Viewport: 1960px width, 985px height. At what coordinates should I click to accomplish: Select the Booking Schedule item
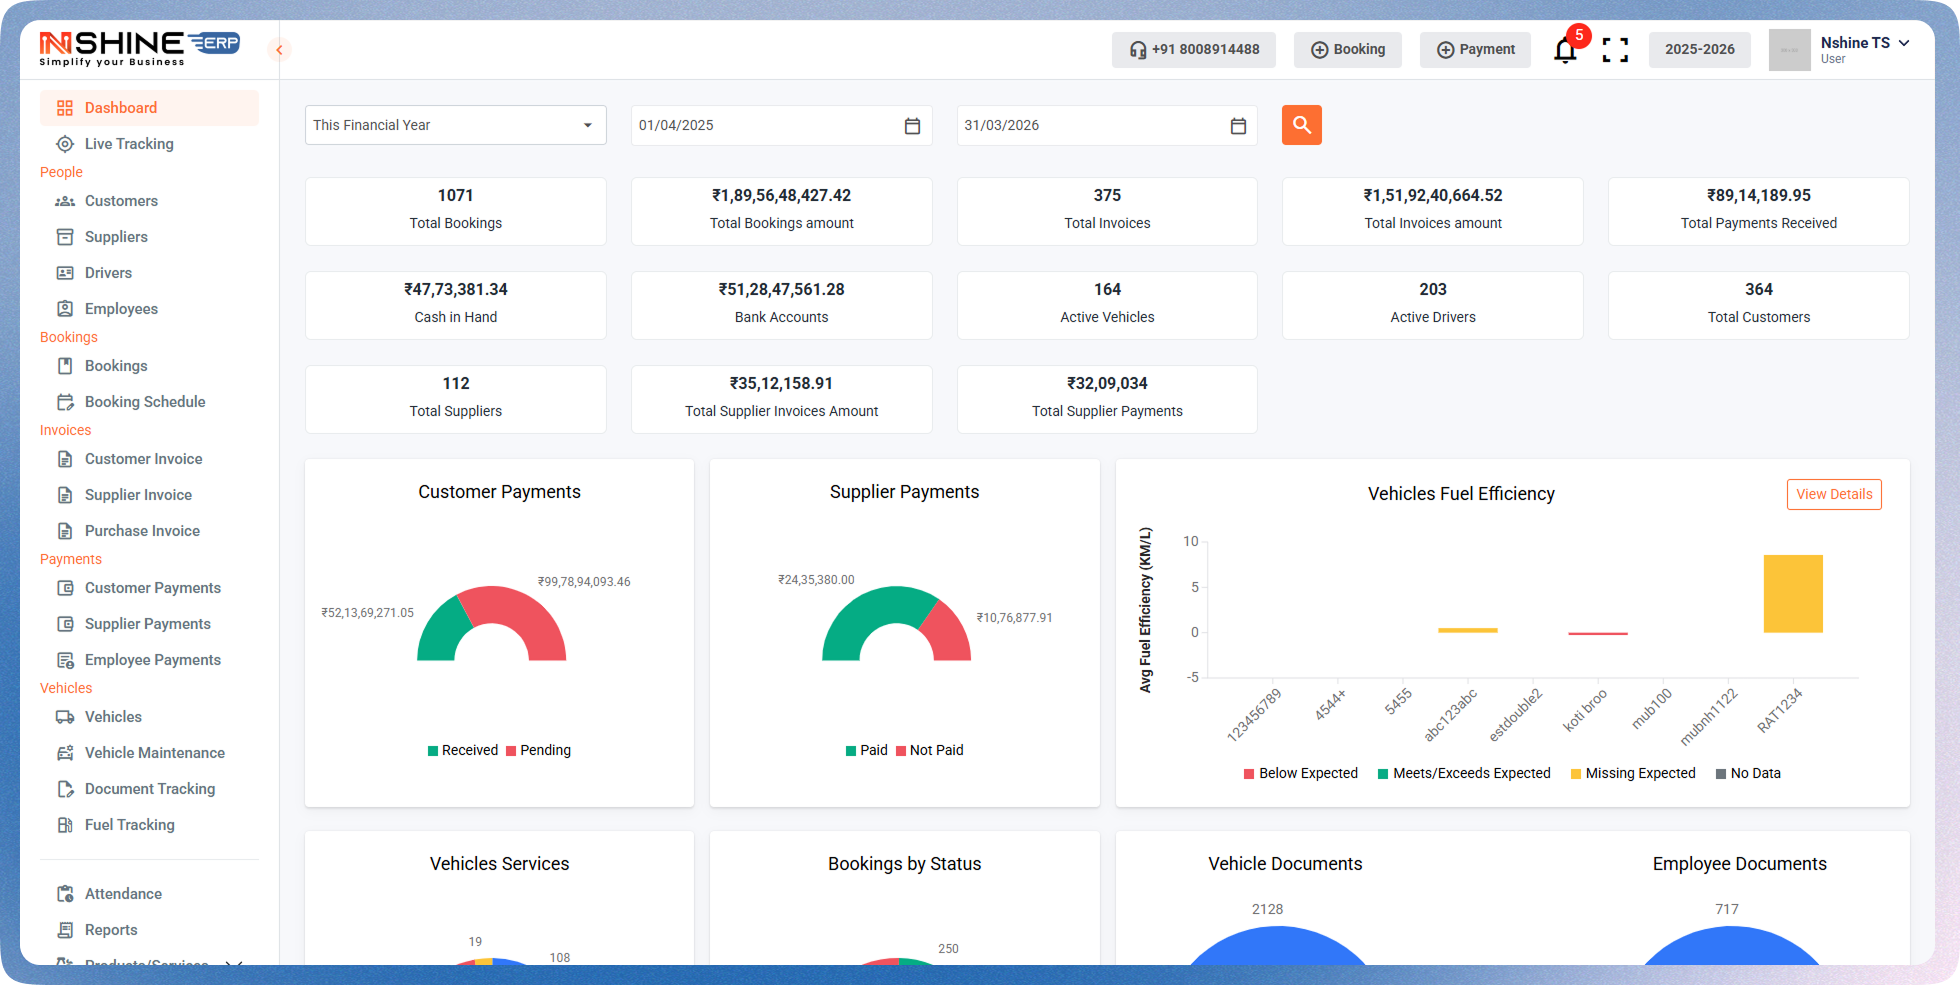click(x=144, y=401)
